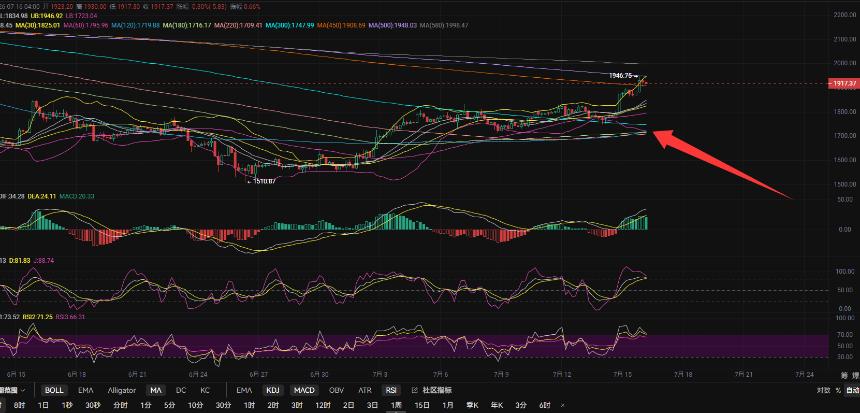This screenshot has height=413, width=860.
Task: Switch to the 2日 timeframe
Action: [348, 405]
